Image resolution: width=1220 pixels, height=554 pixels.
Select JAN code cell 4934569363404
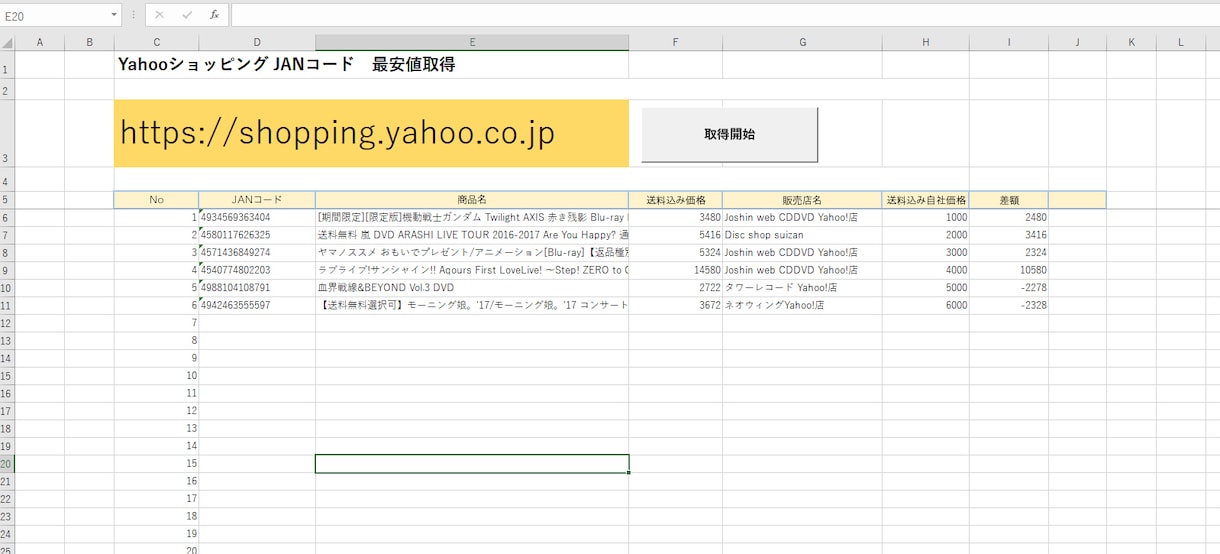tap(257, 217)
